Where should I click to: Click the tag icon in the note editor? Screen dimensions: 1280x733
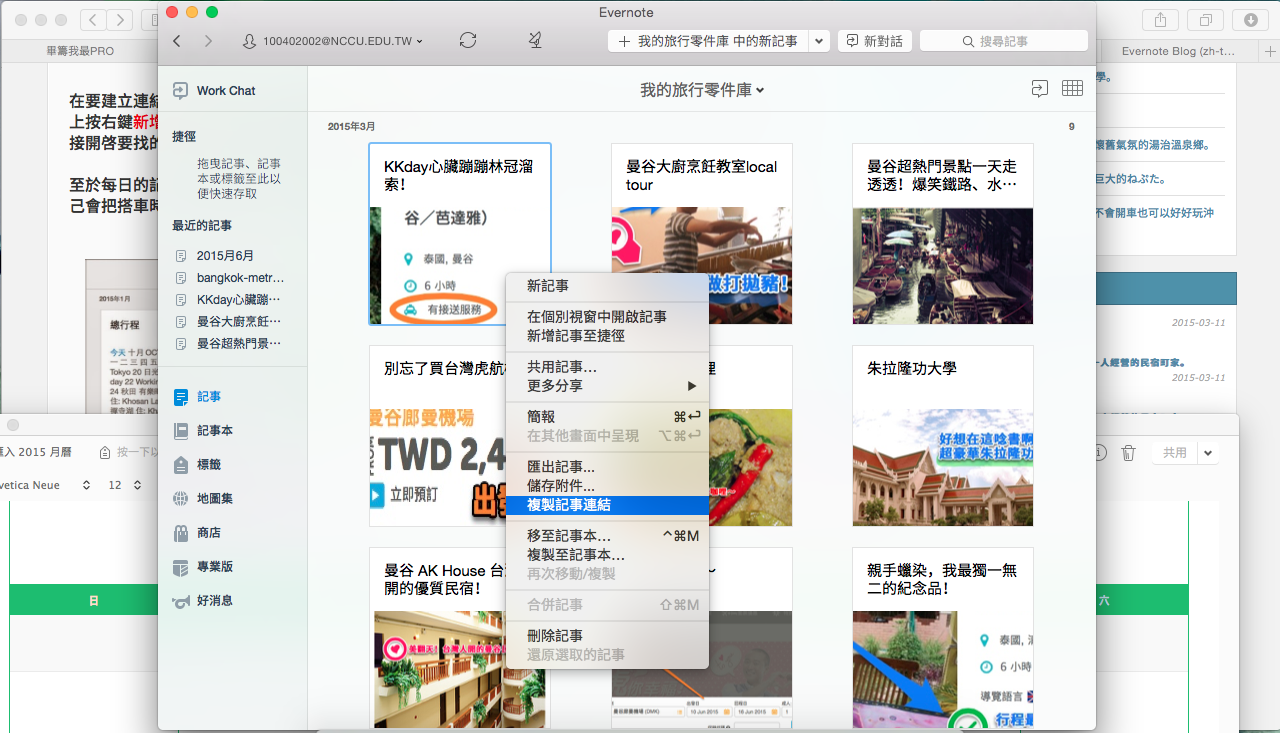tap(105, 453)
